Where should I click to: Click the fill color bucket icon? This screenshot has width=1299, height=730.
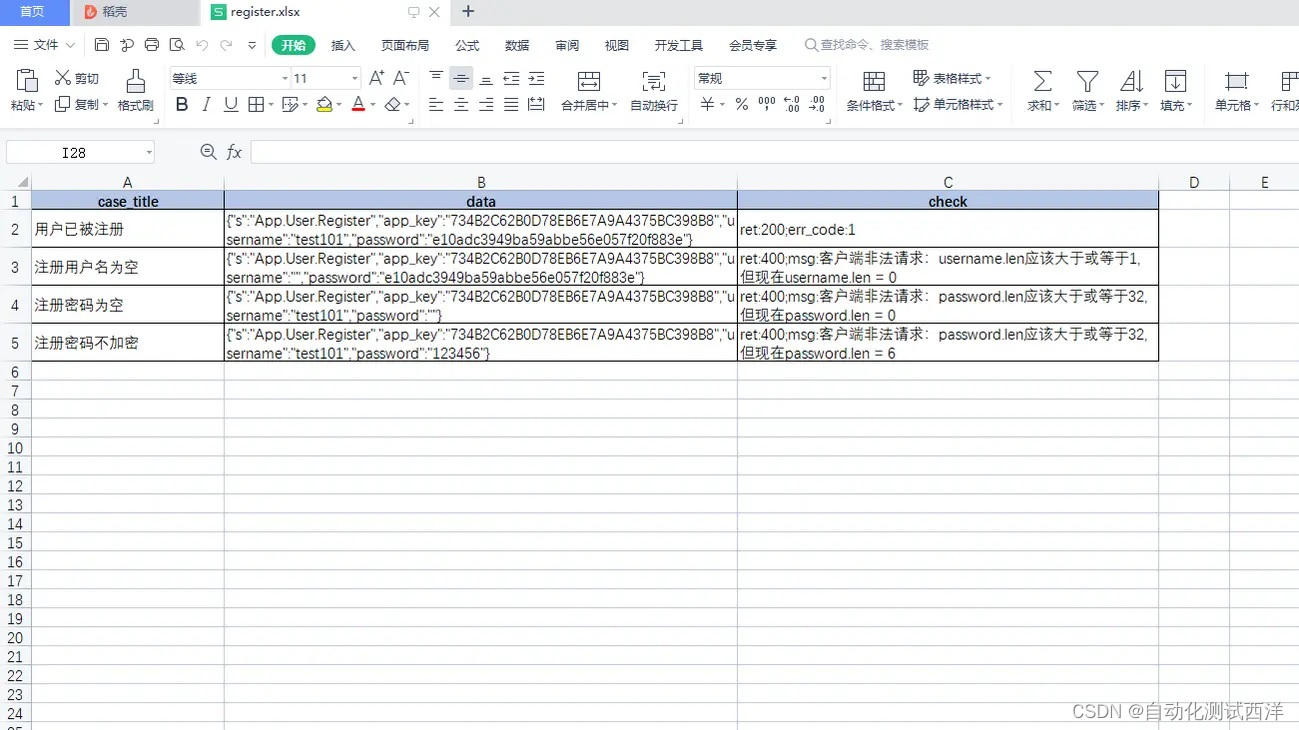324,104
